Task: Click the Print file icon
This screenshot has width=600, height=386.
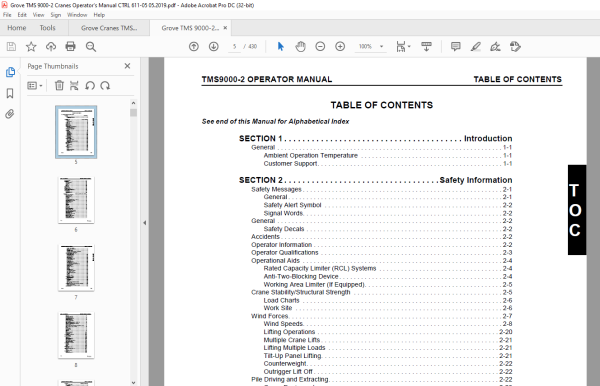Action: click(x=70, y=47)
